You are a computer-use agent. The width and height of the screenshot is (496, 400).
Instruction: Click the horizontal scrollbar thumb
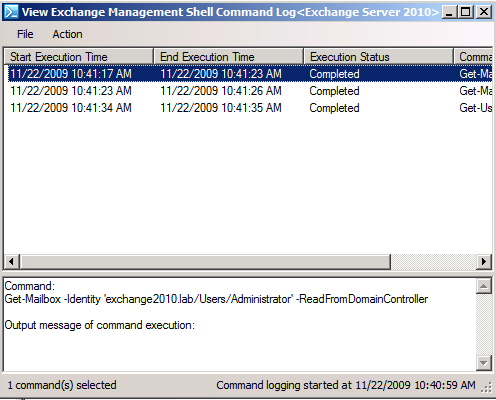pos(205,261)
